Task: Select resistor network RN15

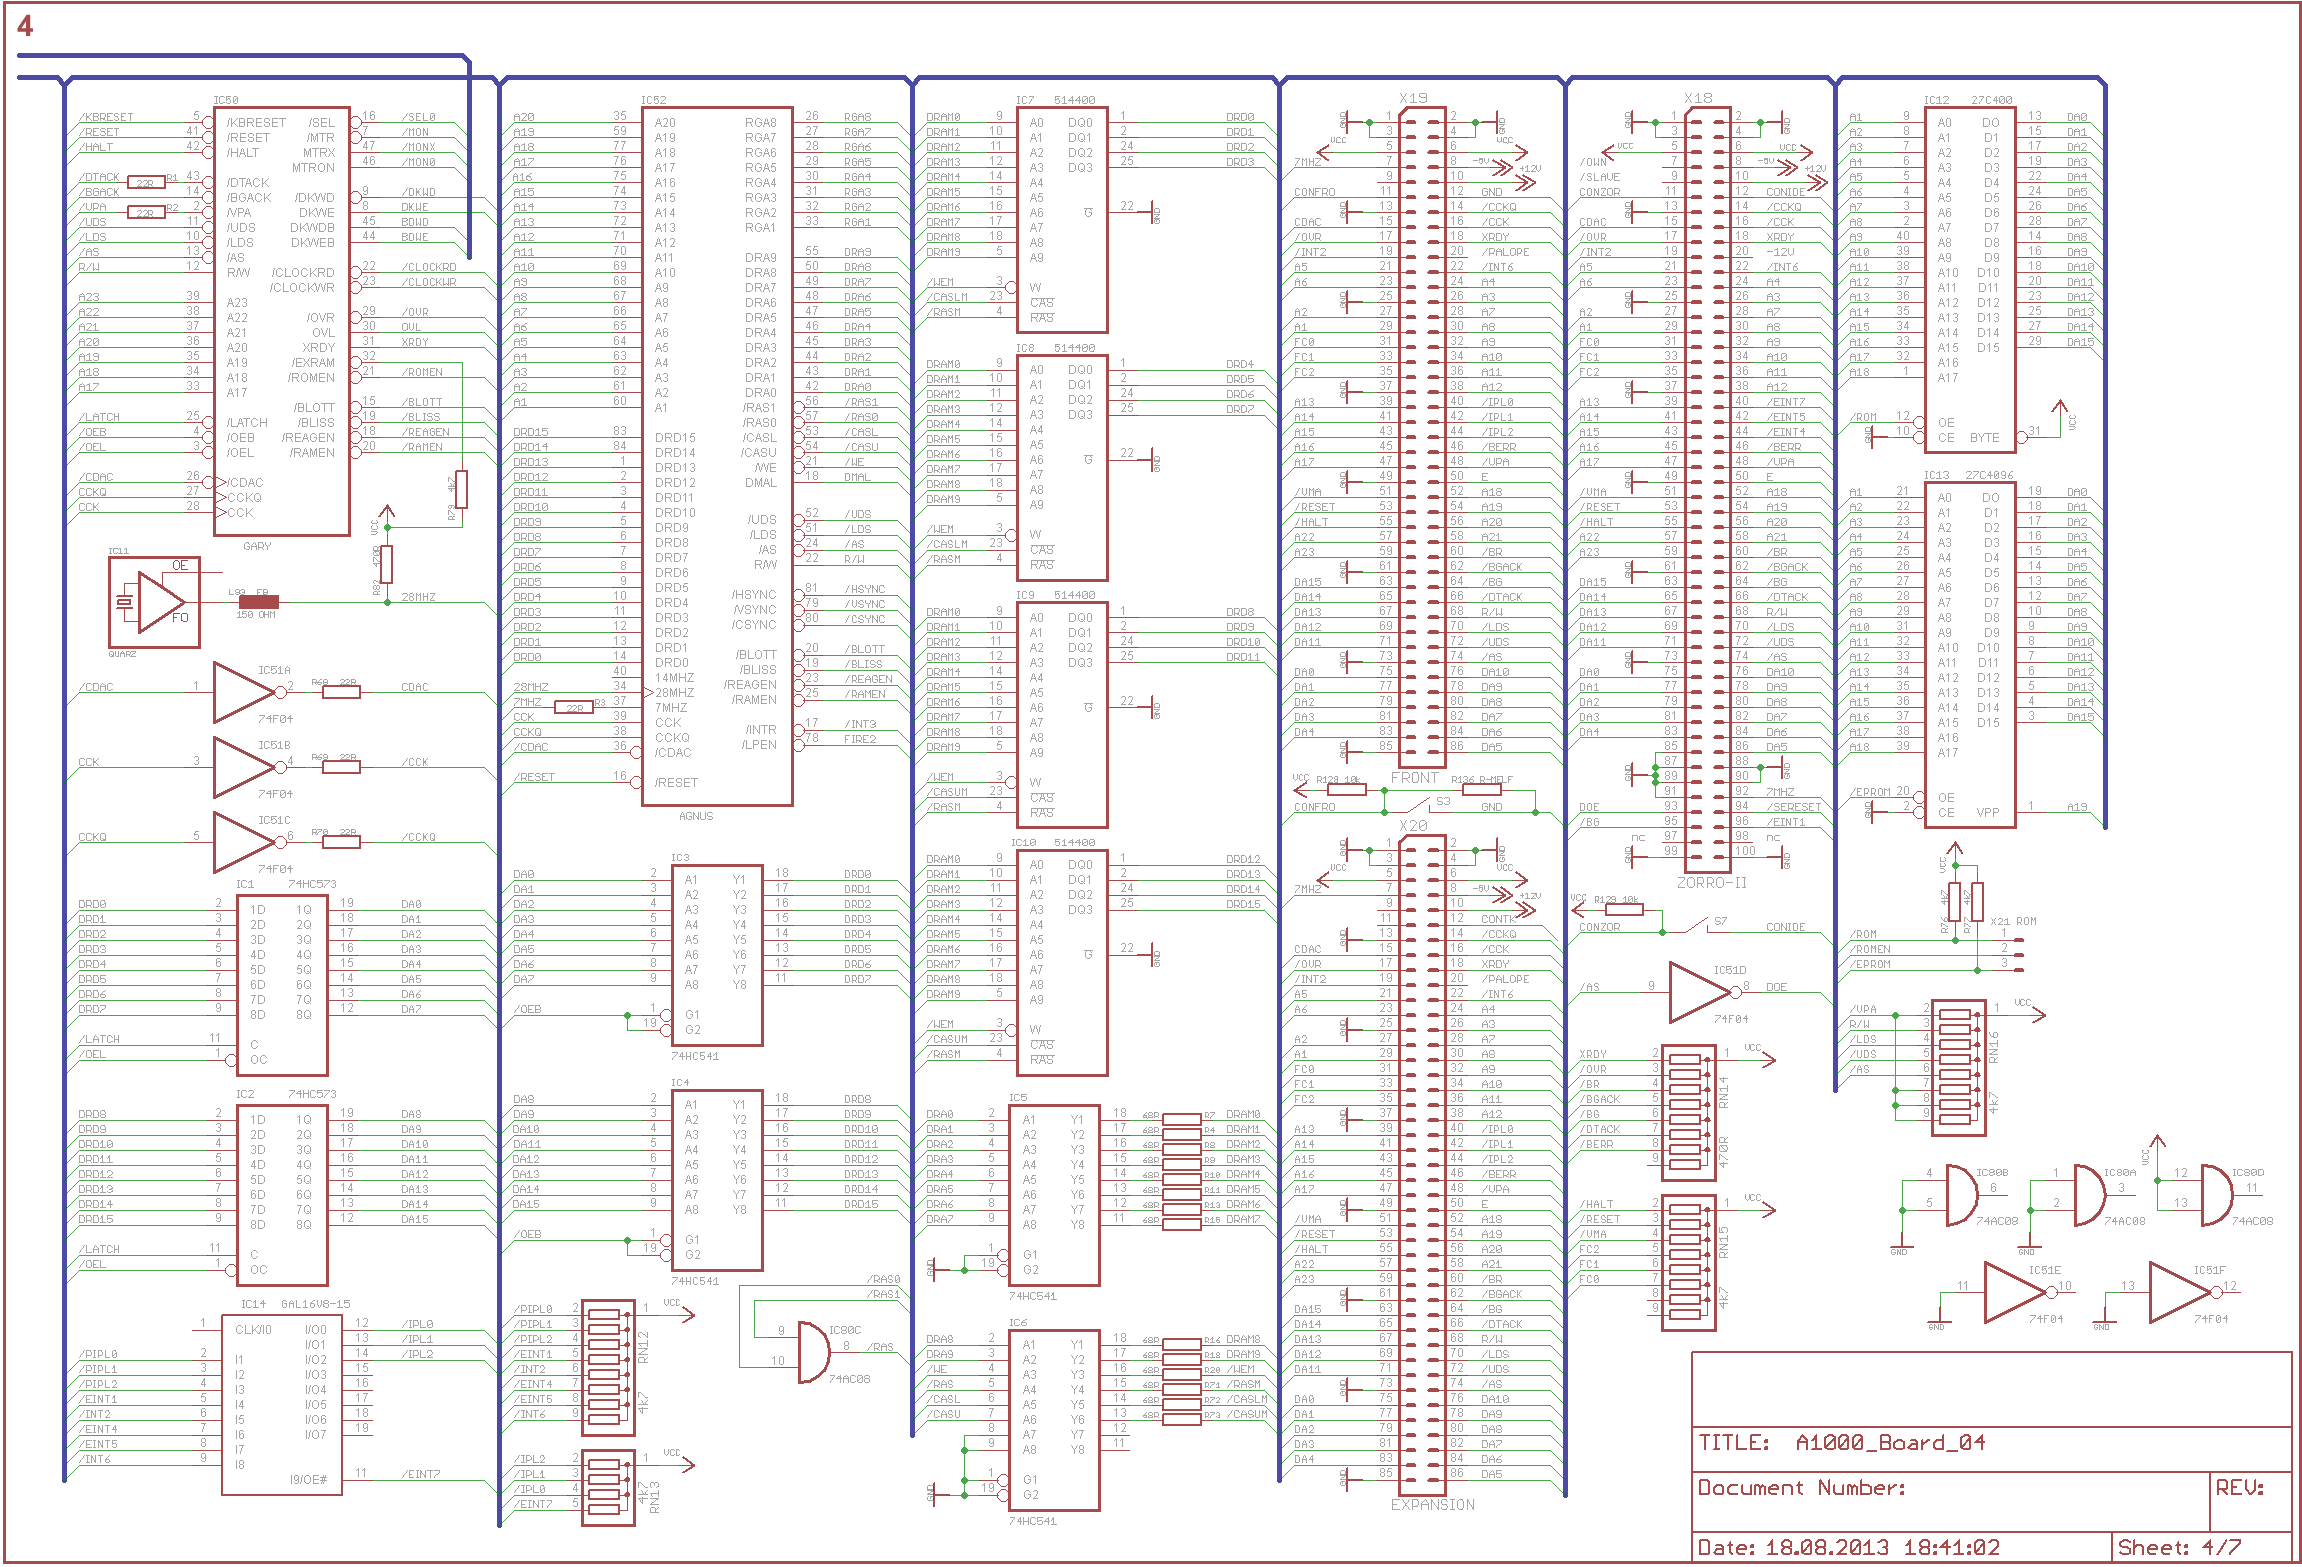Action: 1688,1262
